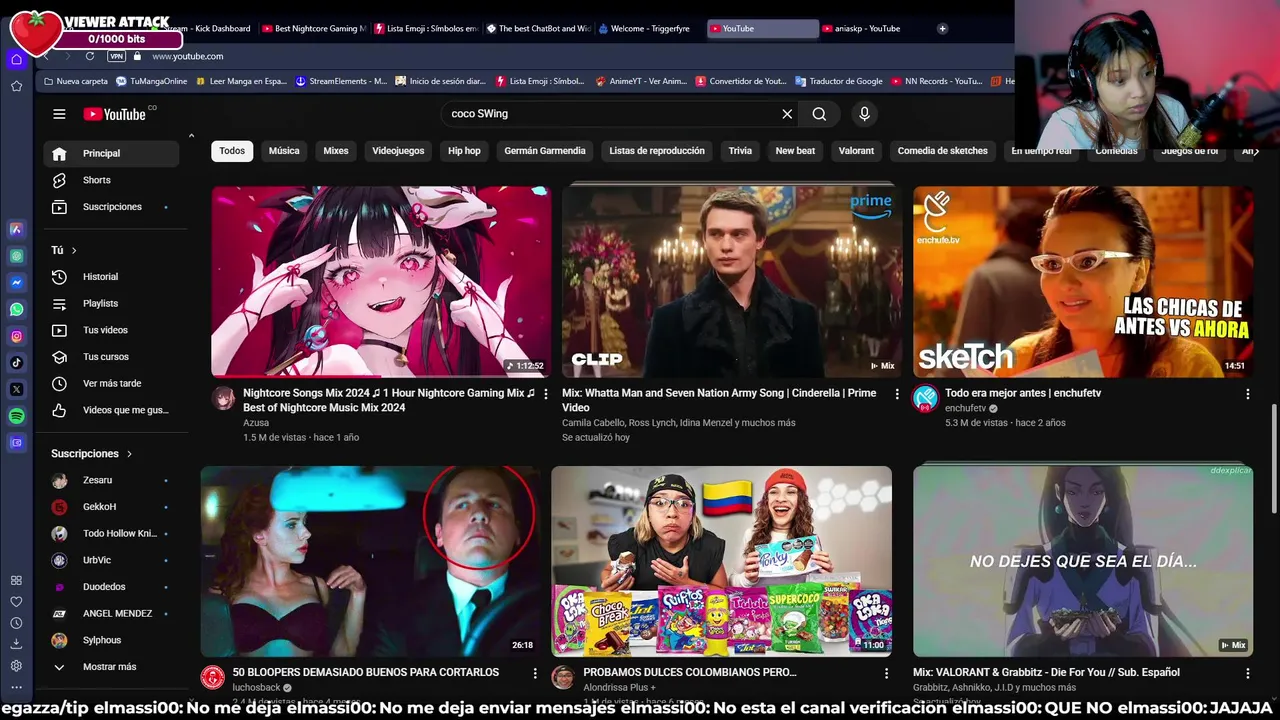Image resolution: width=1280 pixels, height=720 pixels.
Task: Select the Música filter chip
Action: coord(284,151)
